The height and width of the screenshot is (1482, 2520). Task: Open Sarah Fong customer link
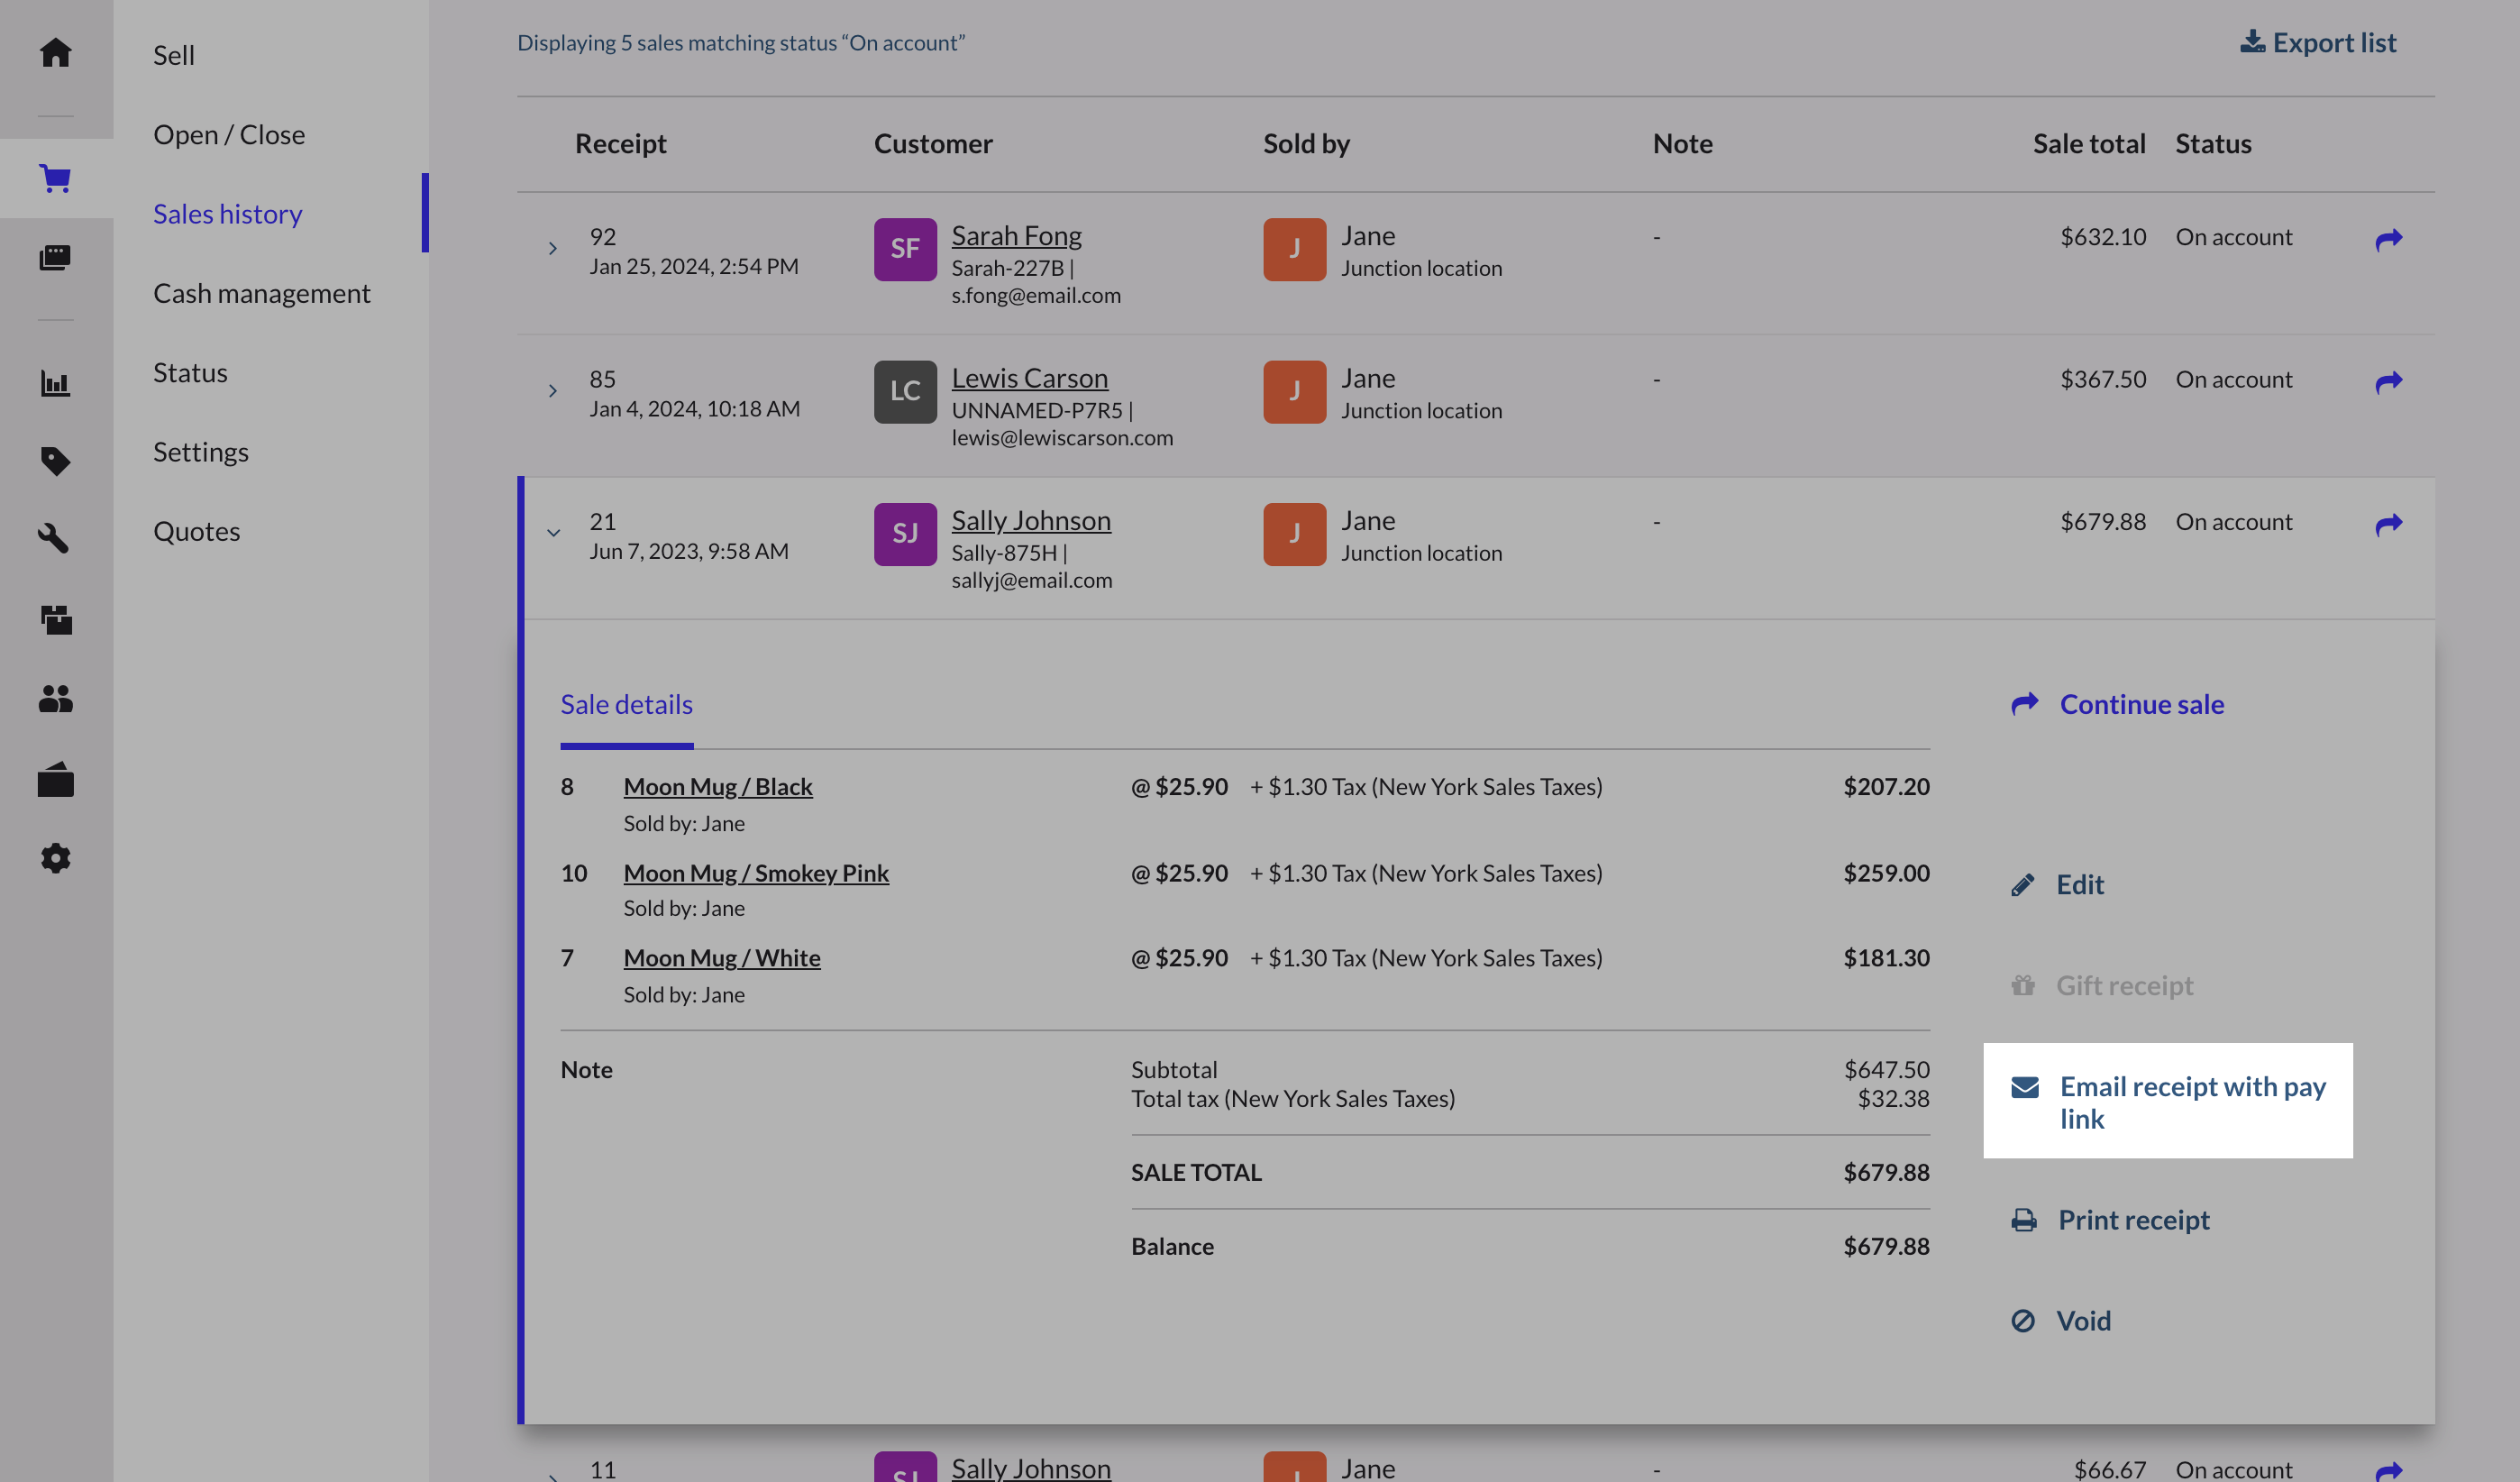1016,236
